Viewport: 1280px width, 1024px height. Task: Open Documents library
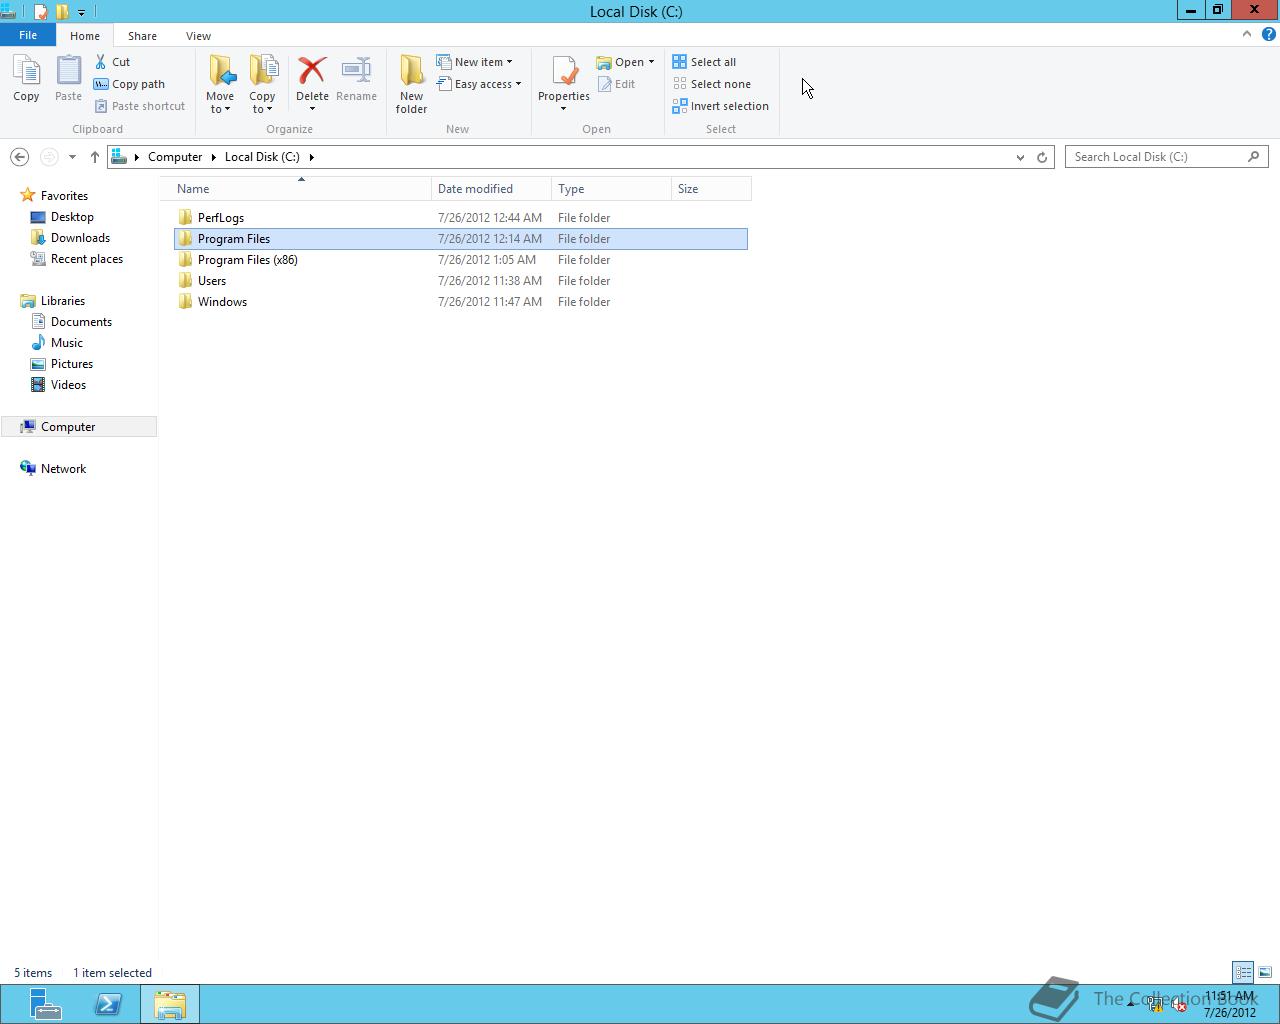tap(81, 322)
